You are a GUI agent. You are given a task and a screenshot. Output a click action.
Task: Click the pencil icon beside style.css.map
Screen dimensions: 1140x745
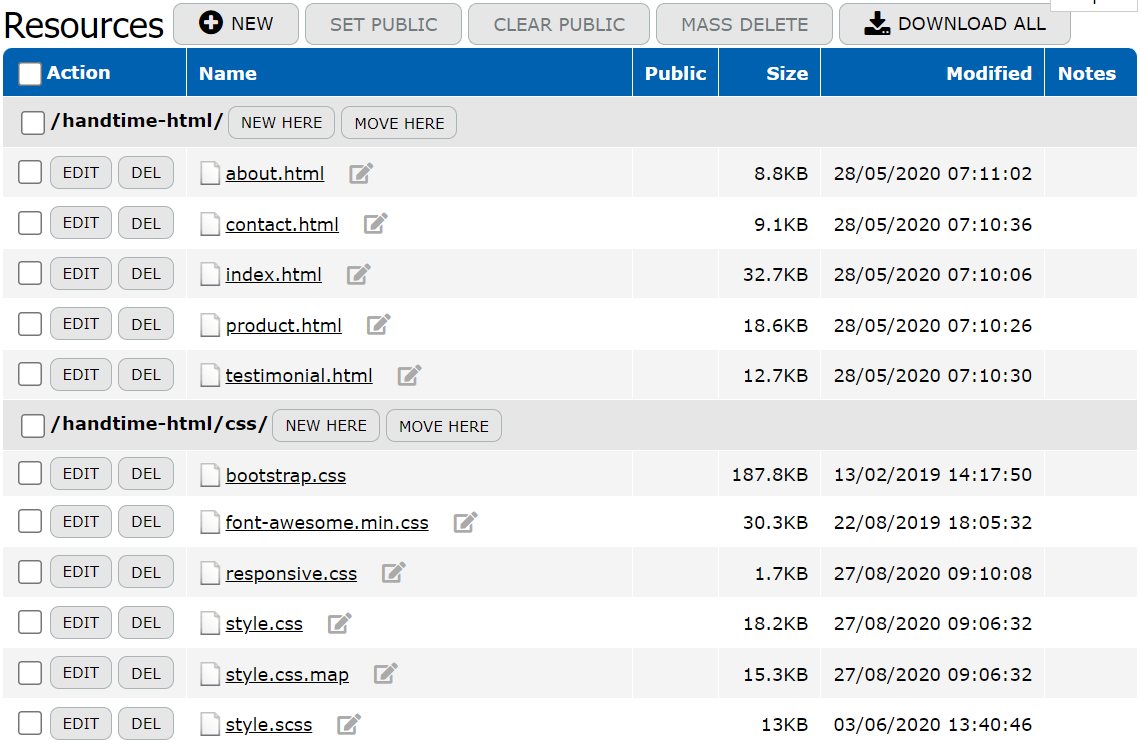[385, 674]
